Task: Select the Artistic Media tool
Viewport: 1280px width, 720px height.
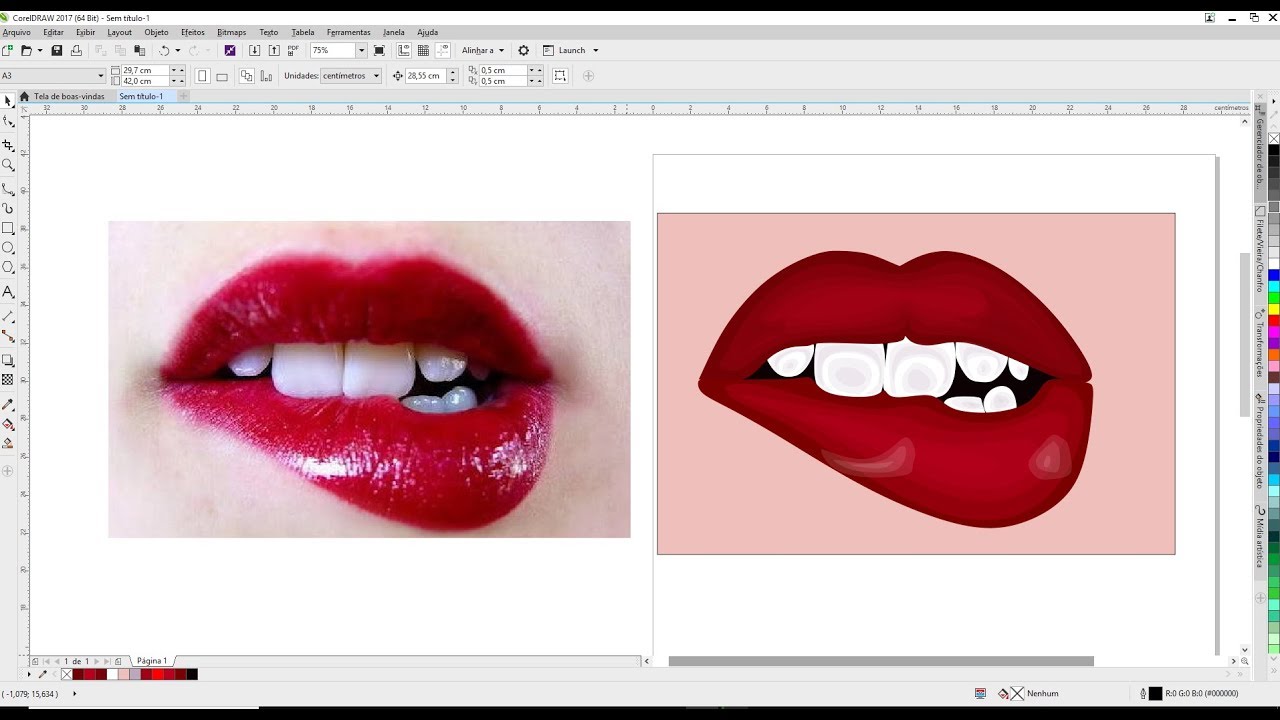Action: [x=8, y=208]
